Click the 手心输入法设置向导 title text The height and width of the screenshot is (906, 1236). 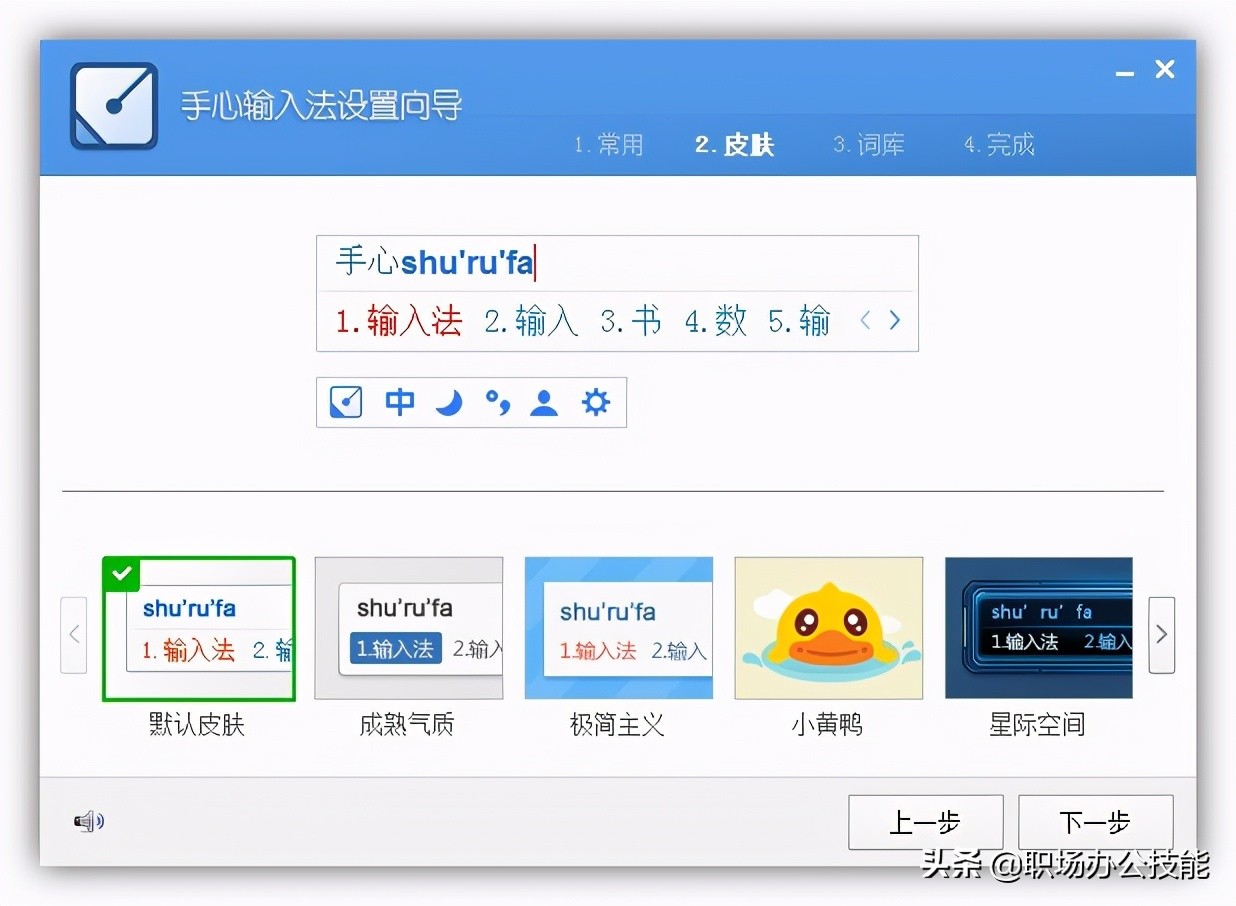click(x=321, y=105)
